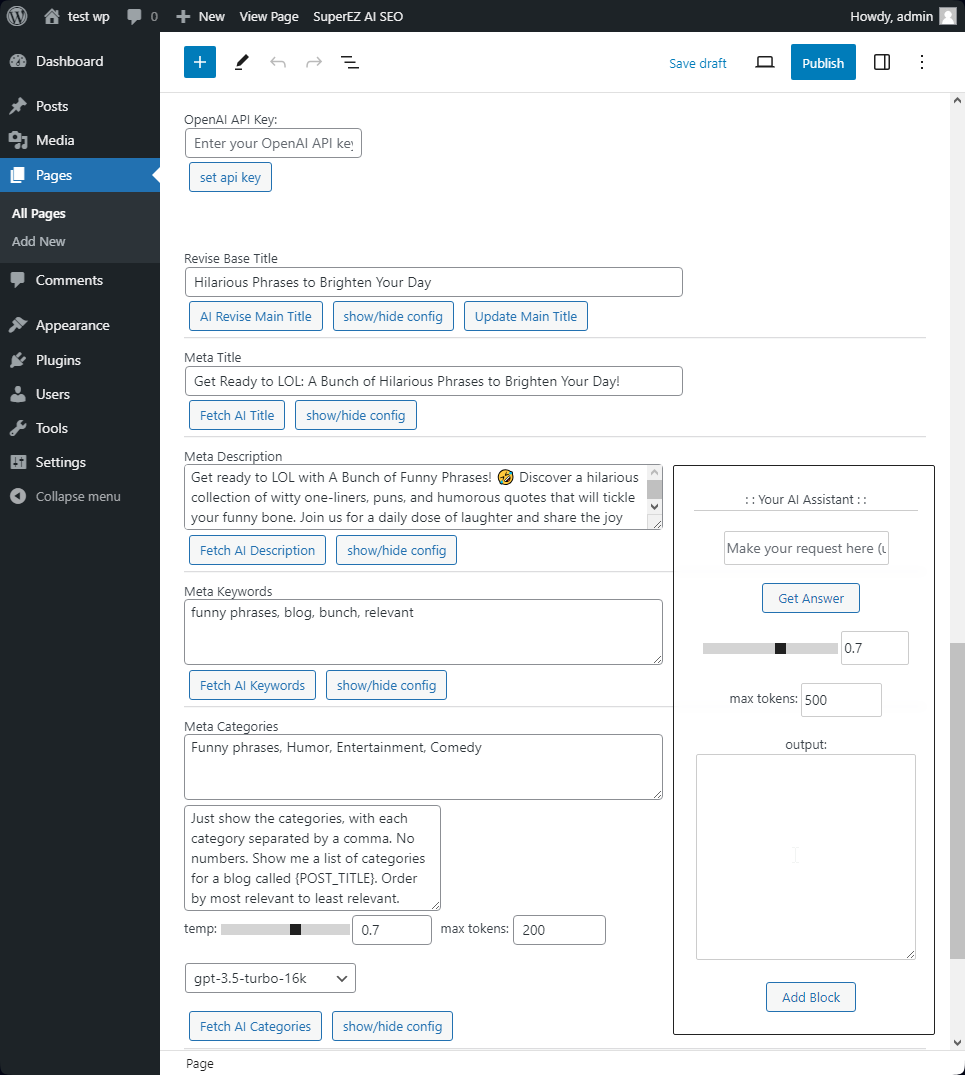Click the OpenAI API Key field

coord(273,143)
